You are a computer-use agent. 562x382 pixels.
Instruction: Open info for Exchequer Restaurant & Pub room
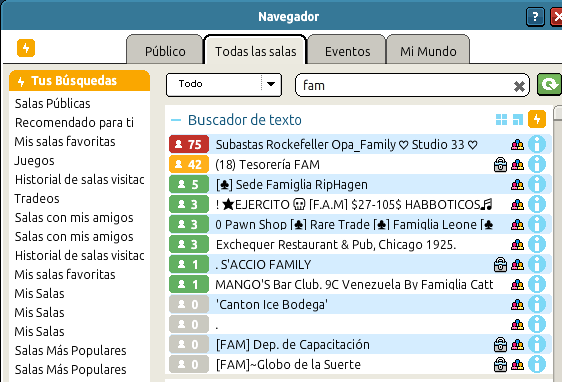[x=537, y=244]
